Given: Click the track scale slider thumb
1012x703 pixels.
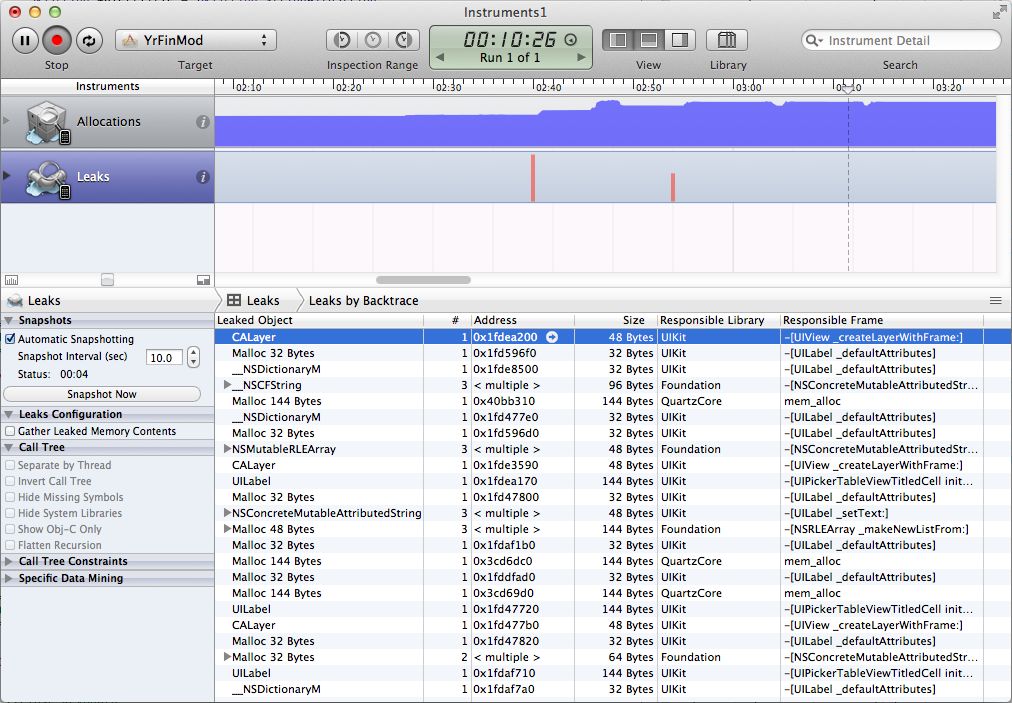Looking at the screenshot, I should click(108, 280).
